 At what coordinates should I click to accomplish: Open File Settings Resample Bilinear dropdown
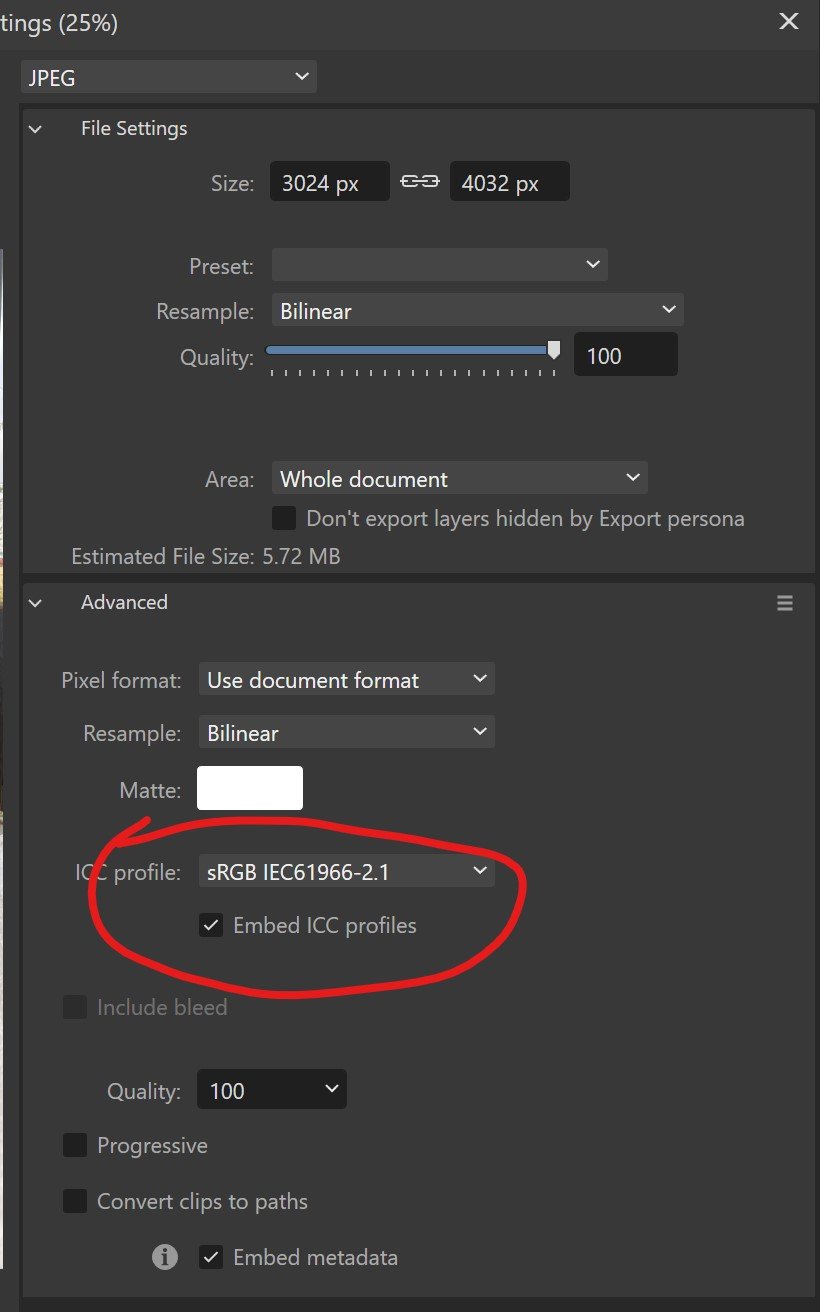tap(477, 311)
